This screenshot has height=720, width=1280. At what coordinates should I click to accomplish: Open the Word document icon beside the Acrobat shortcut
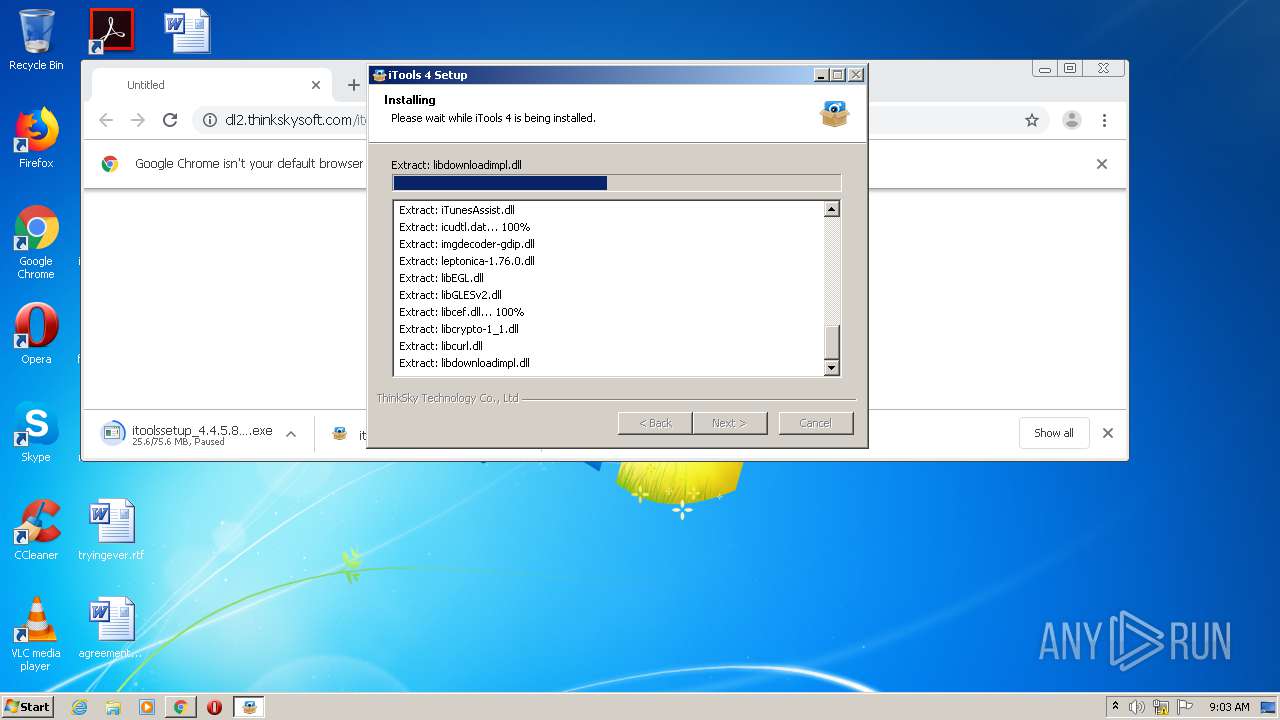click(x=187, y=30)
